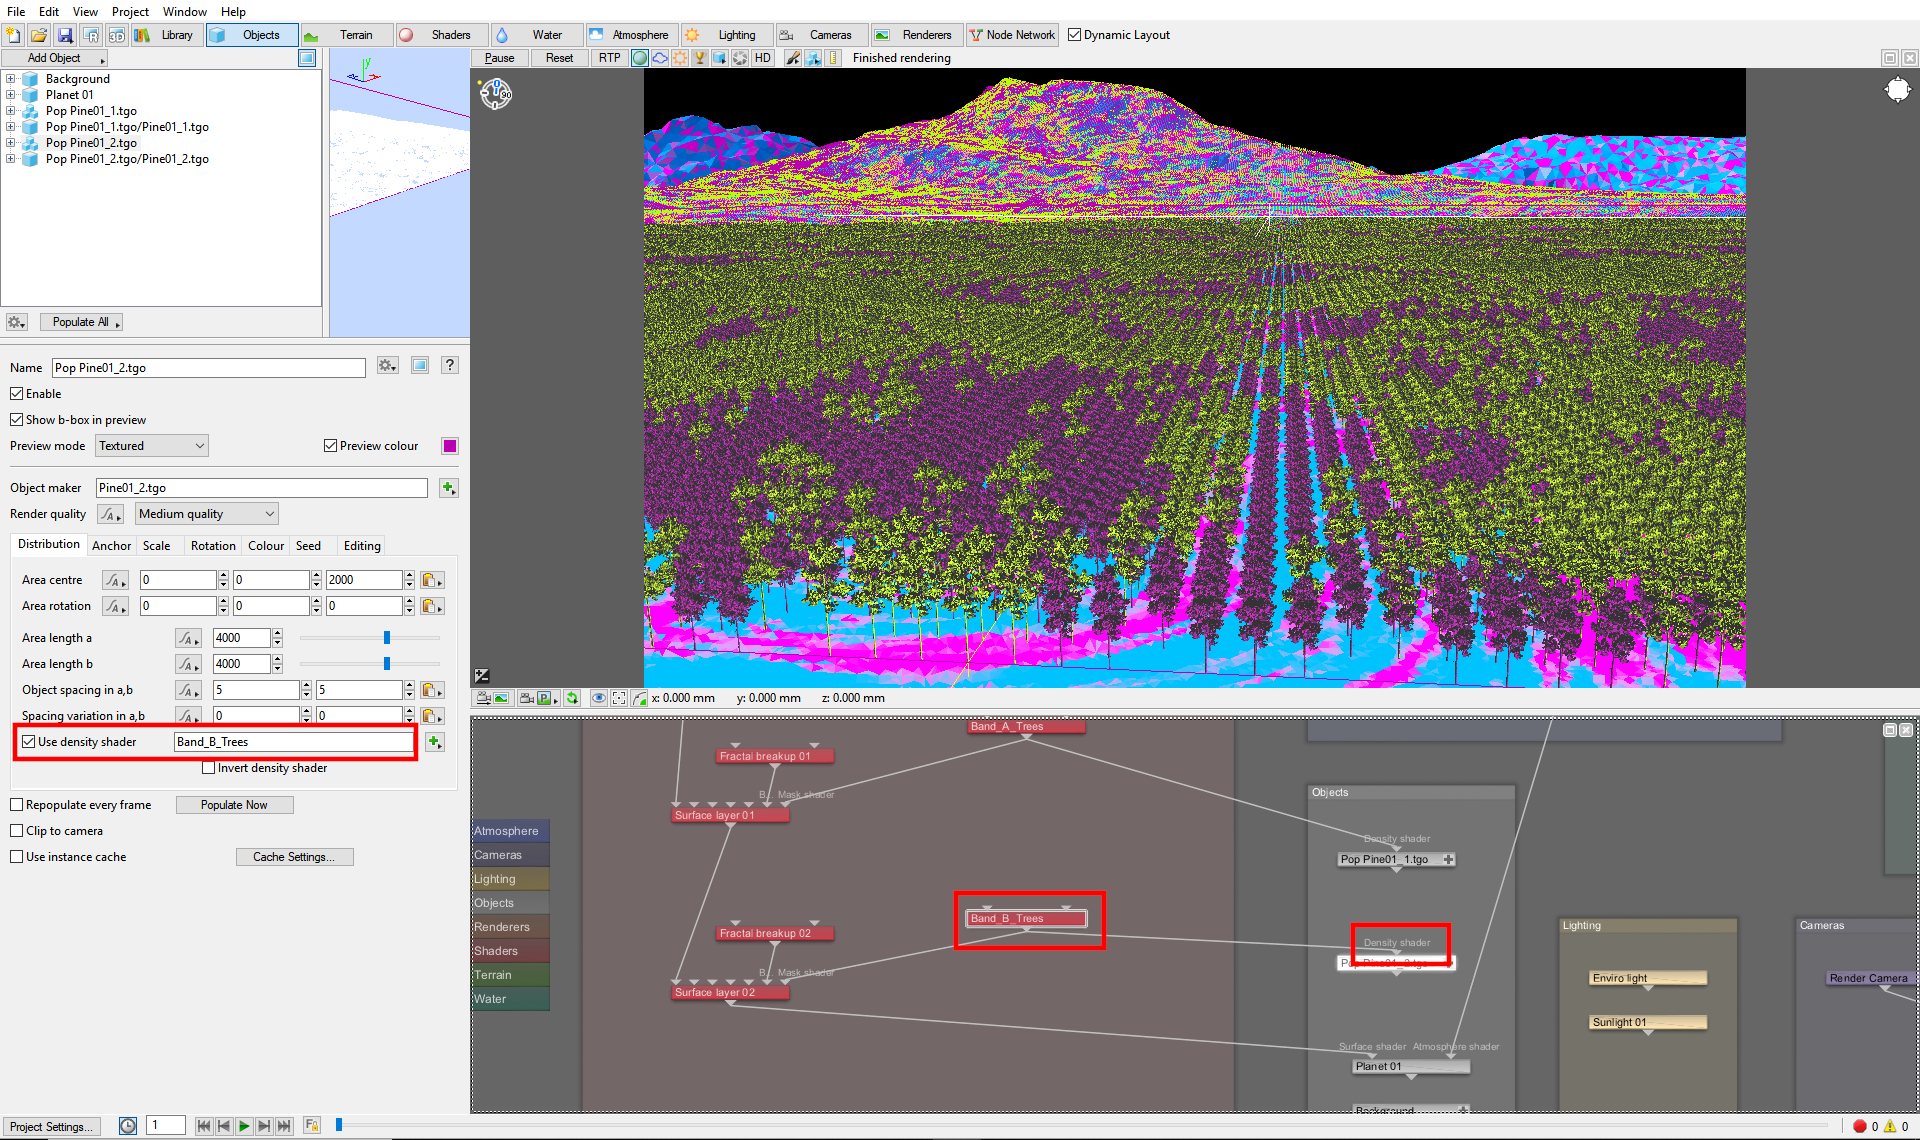This screenshot has height=1140, width=1920.
Task: Enable Clip to camera checkbox
Action: (16, 831)
